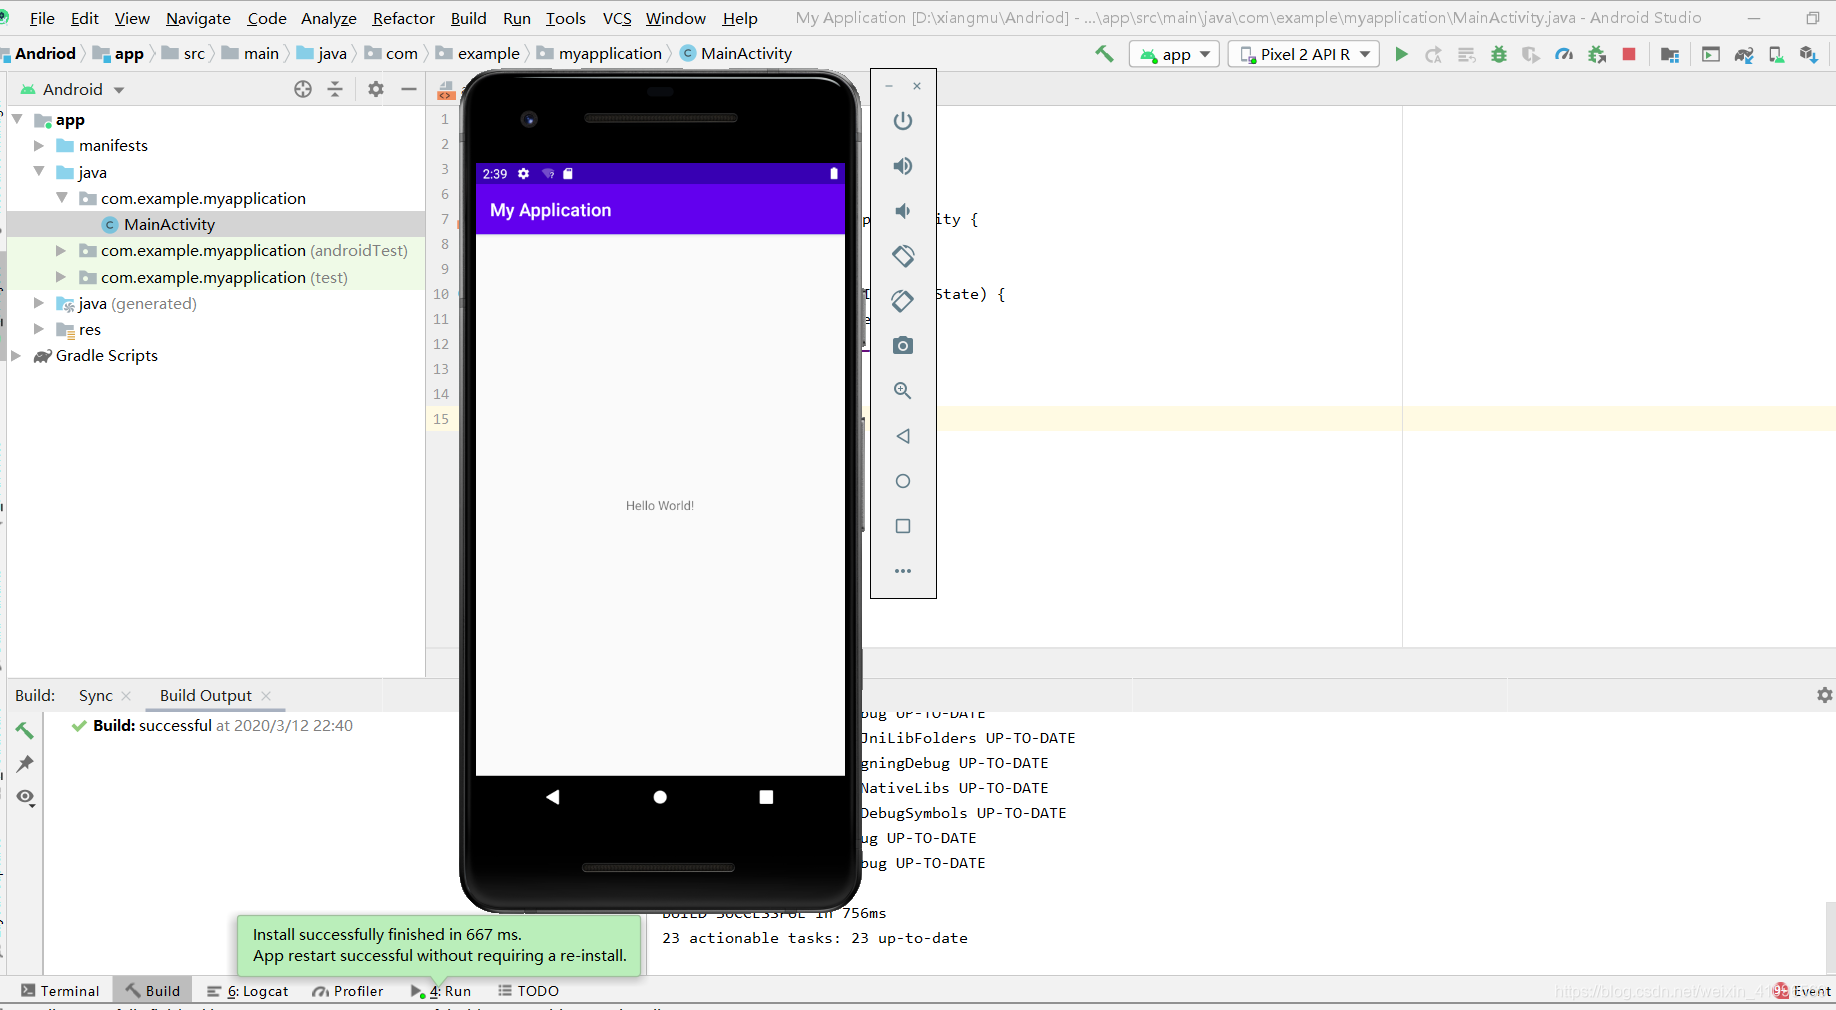Open the Profiler tool window
1836x1010 pixels.
348,991
